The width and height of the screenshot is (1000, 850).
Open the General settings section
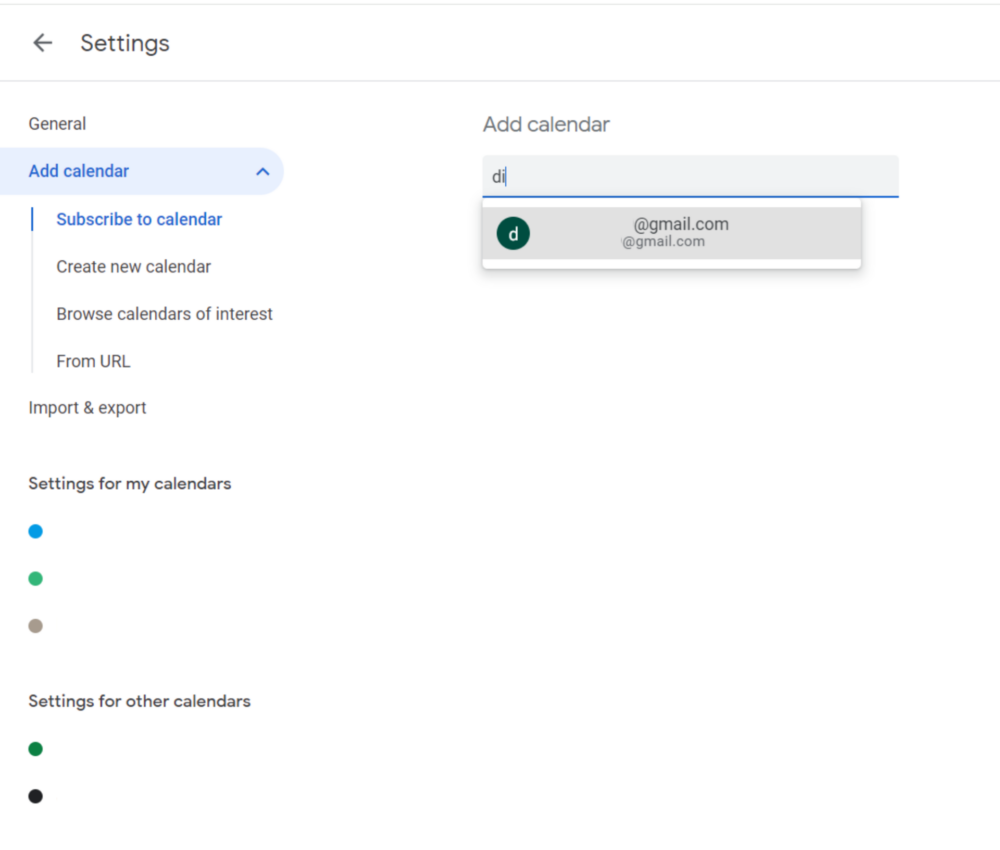(57, 124)
